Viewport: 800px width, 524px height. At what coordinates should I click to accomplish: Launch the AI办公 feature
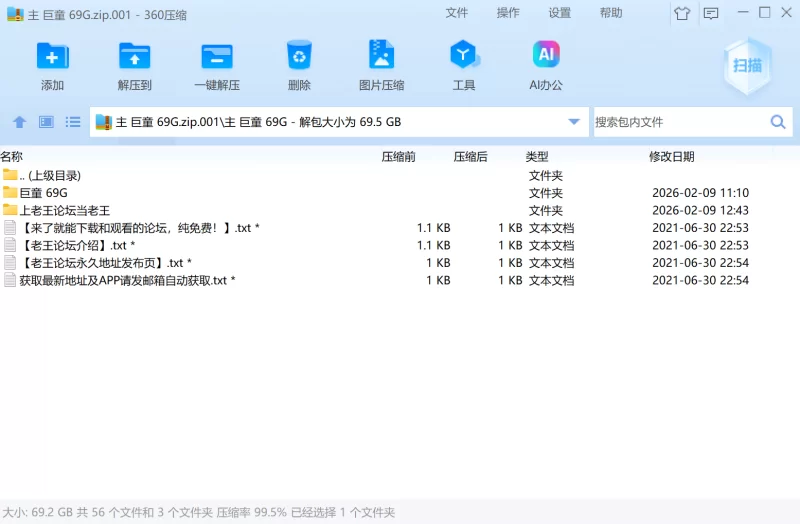pyautogui.click(x=545, y=56)
